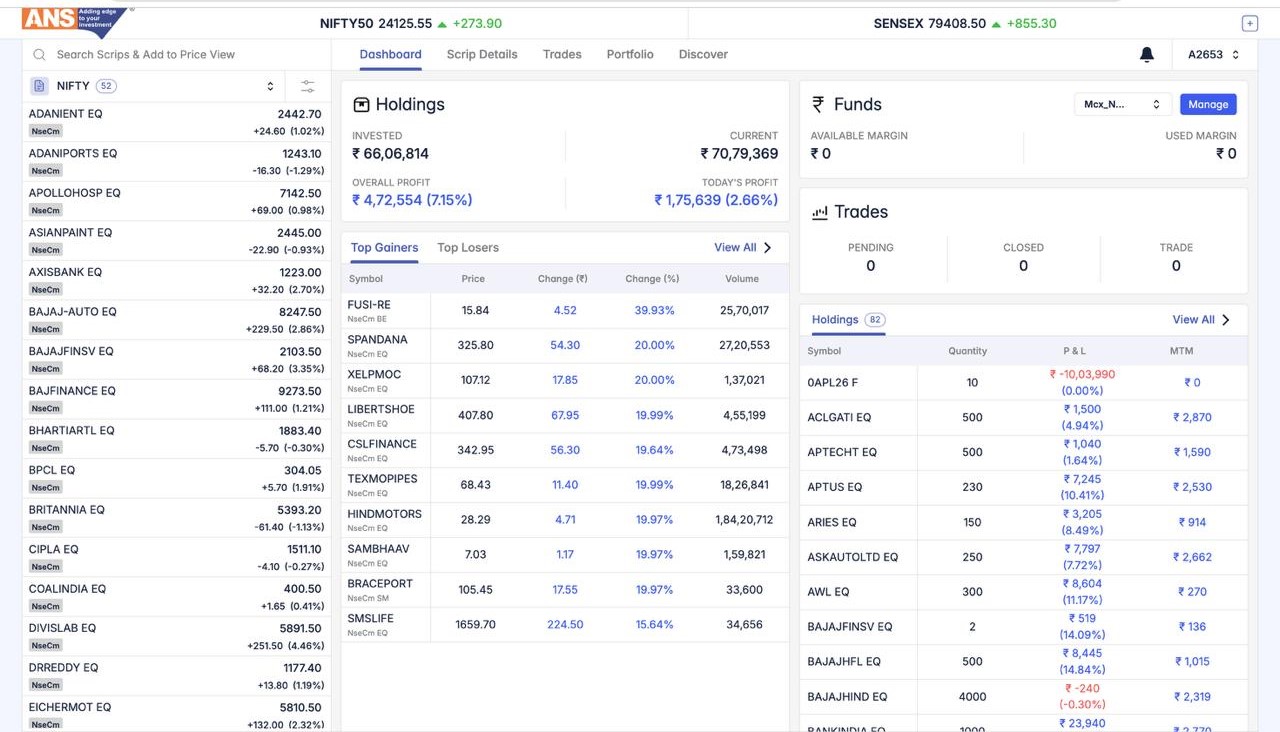Click ASKAUTOLTD EQ holding row
This screenshot has height=732, width=1280.
click(x=1023, y=557)
